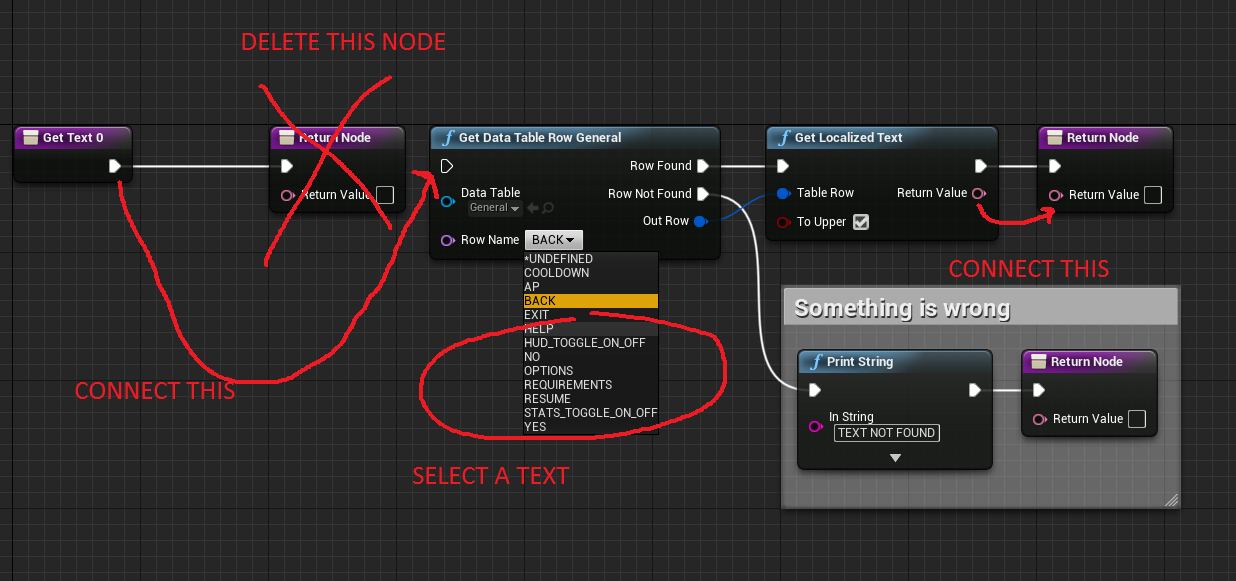Screen dimensions: 1236x581
Task: Select header of Return Node after Print String
Action: click(1089, 362)
